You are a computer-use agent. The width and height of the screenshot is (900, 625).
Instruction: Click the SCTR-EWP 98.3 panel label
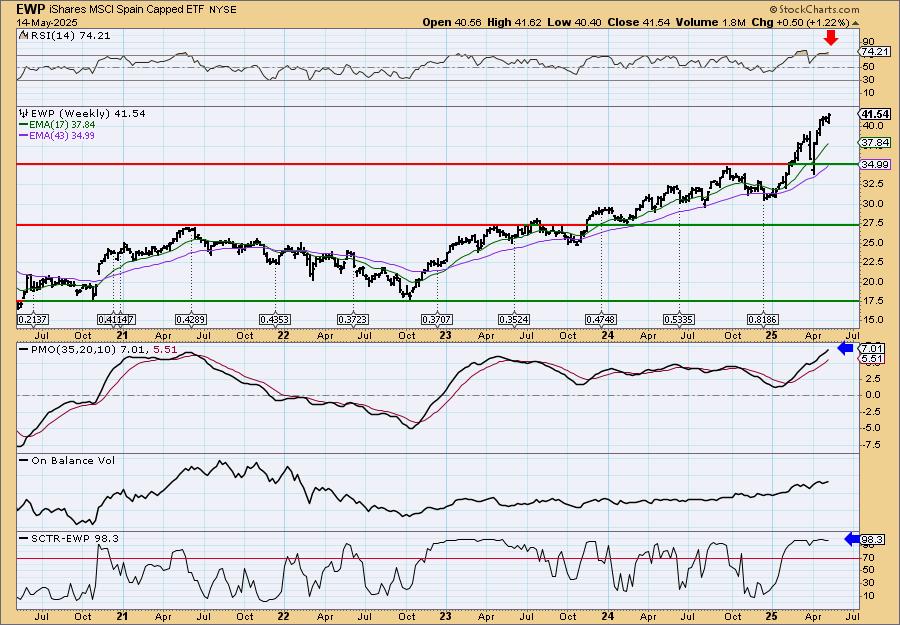tap(75, 538)
